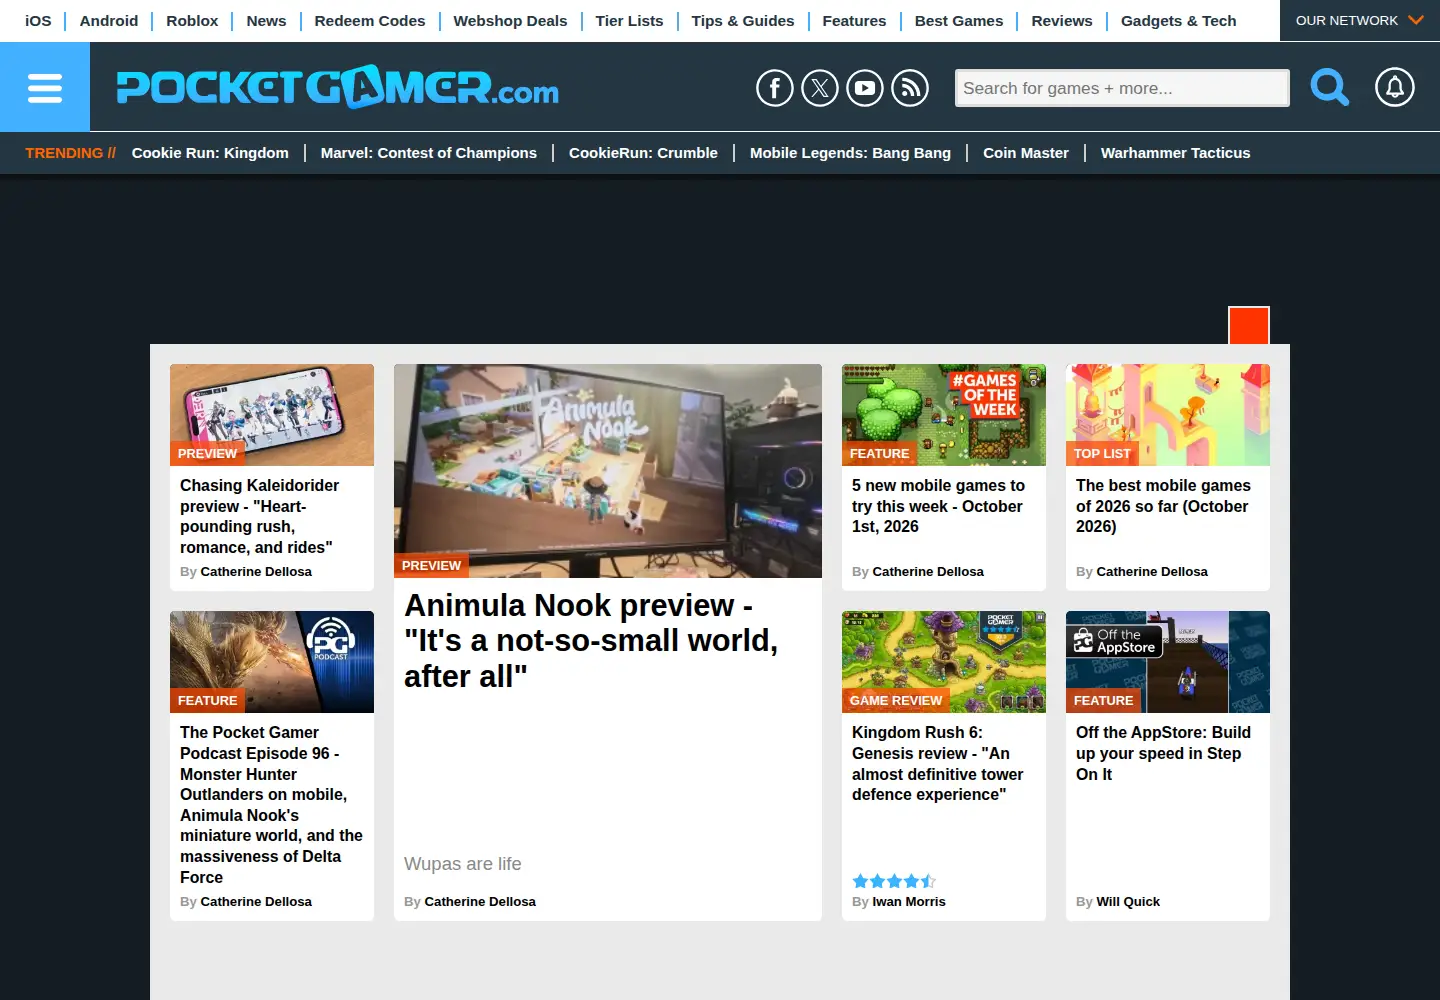Click the search for games field

pos(1122,88)
